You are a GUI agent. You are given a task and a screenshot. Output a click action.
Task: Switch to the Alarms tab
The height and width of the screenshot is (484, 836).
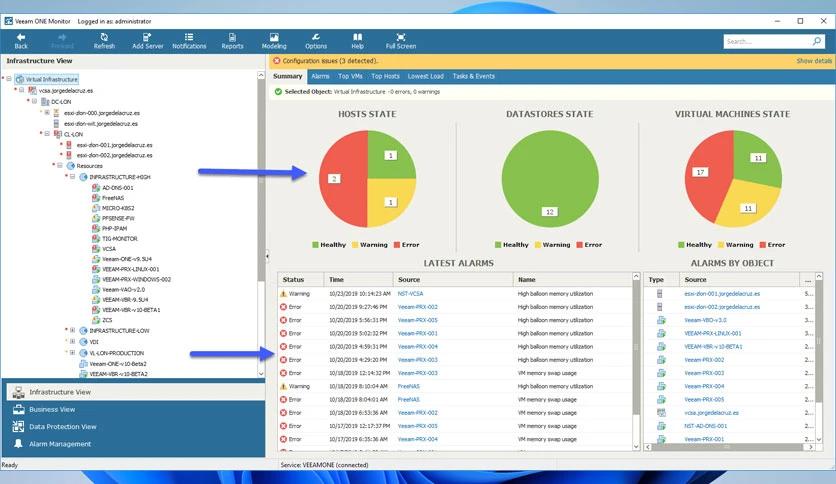pyautogui.click(x=320, y=76)
